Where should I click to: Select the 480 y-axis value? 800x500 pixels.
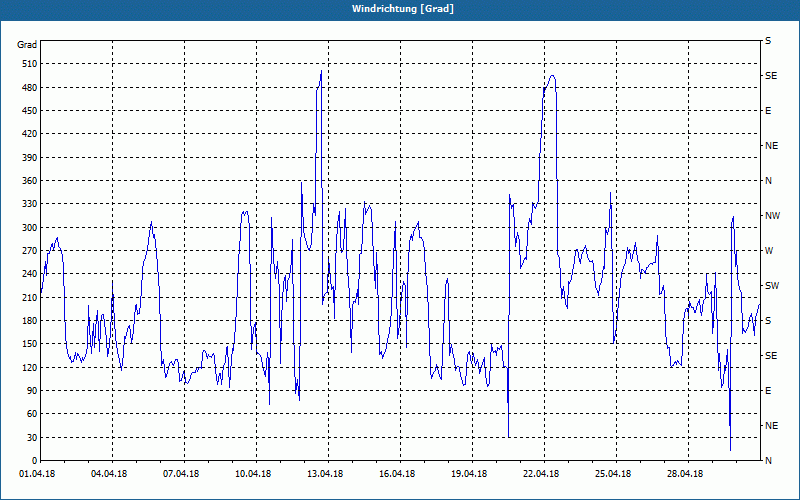point(30,88)
